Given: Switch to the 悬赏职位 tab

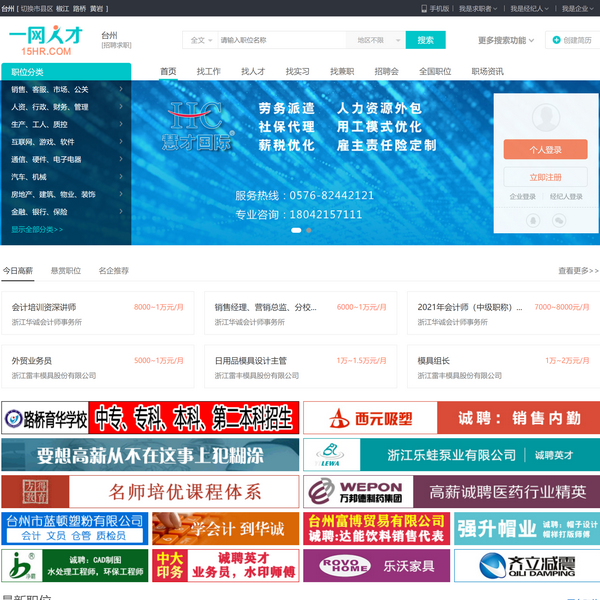Looking at the screenshot, I should 66,271.
